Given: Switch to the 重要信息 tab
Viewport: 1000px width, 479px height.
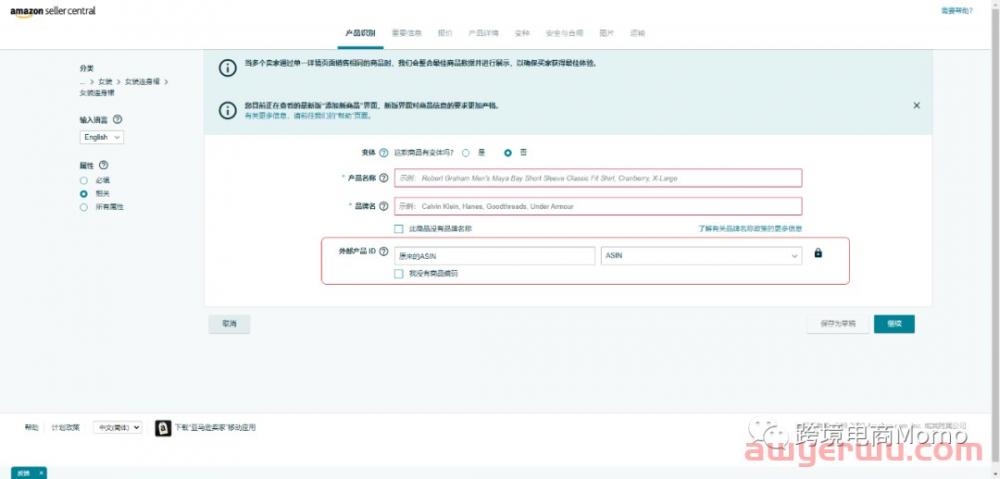Looking at the screenshot, I should click(x=406, y=33).
